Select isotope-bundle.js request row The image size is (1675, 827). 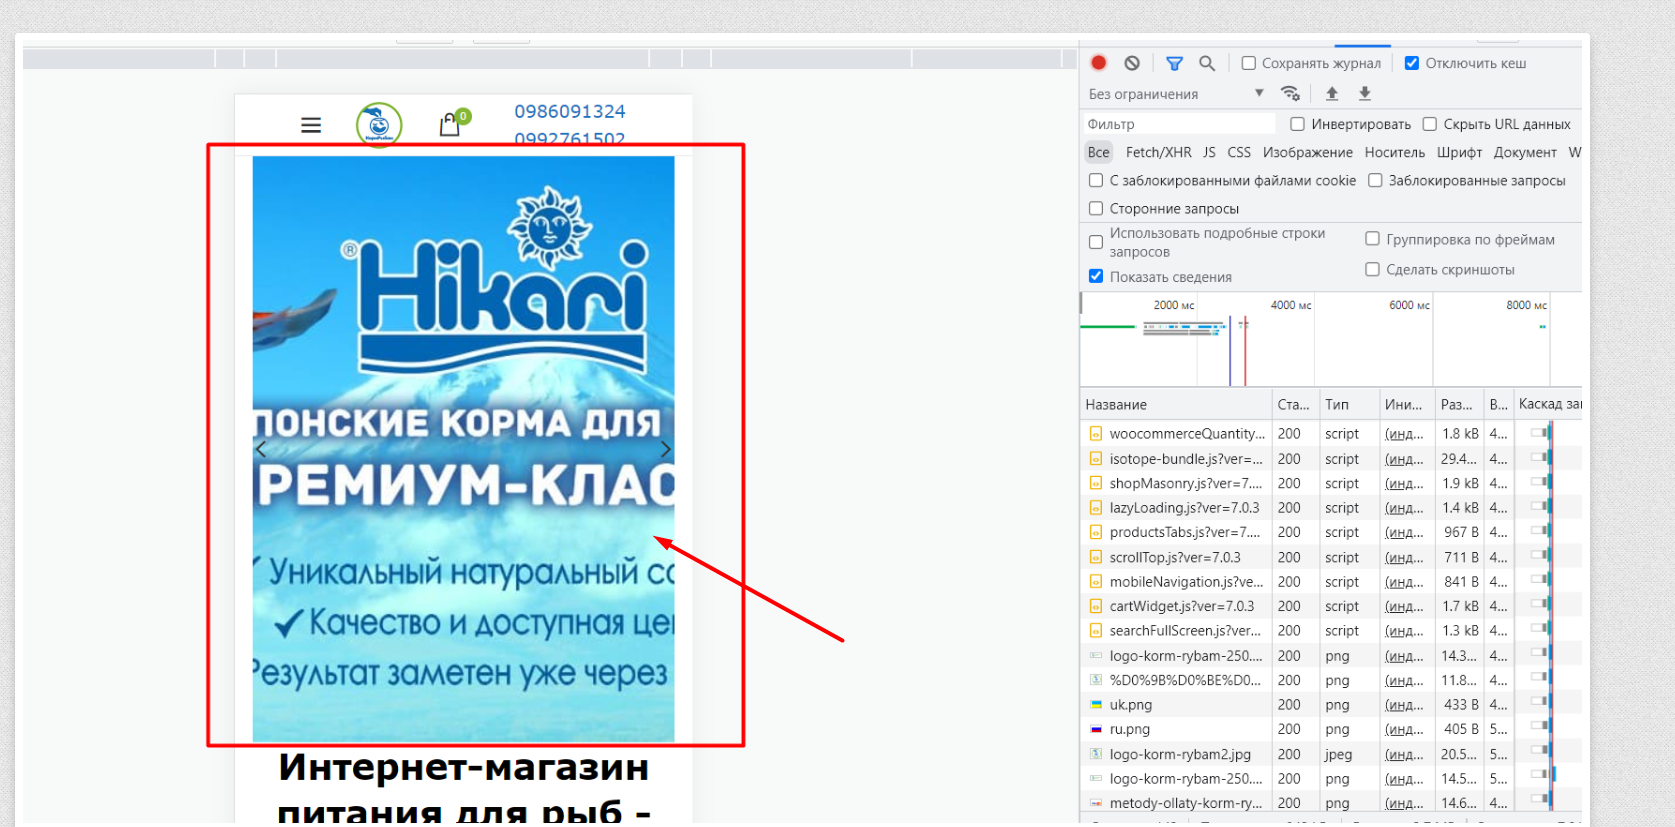pyautogui.click(x=1330, y=459)
